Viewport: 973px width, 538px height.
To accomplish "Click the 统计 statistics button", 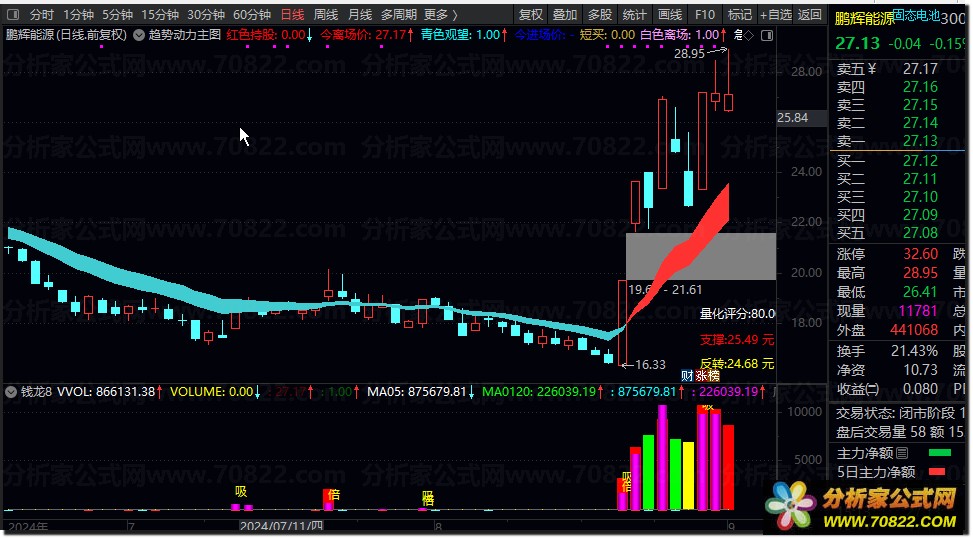I will (x=634, y=14).
